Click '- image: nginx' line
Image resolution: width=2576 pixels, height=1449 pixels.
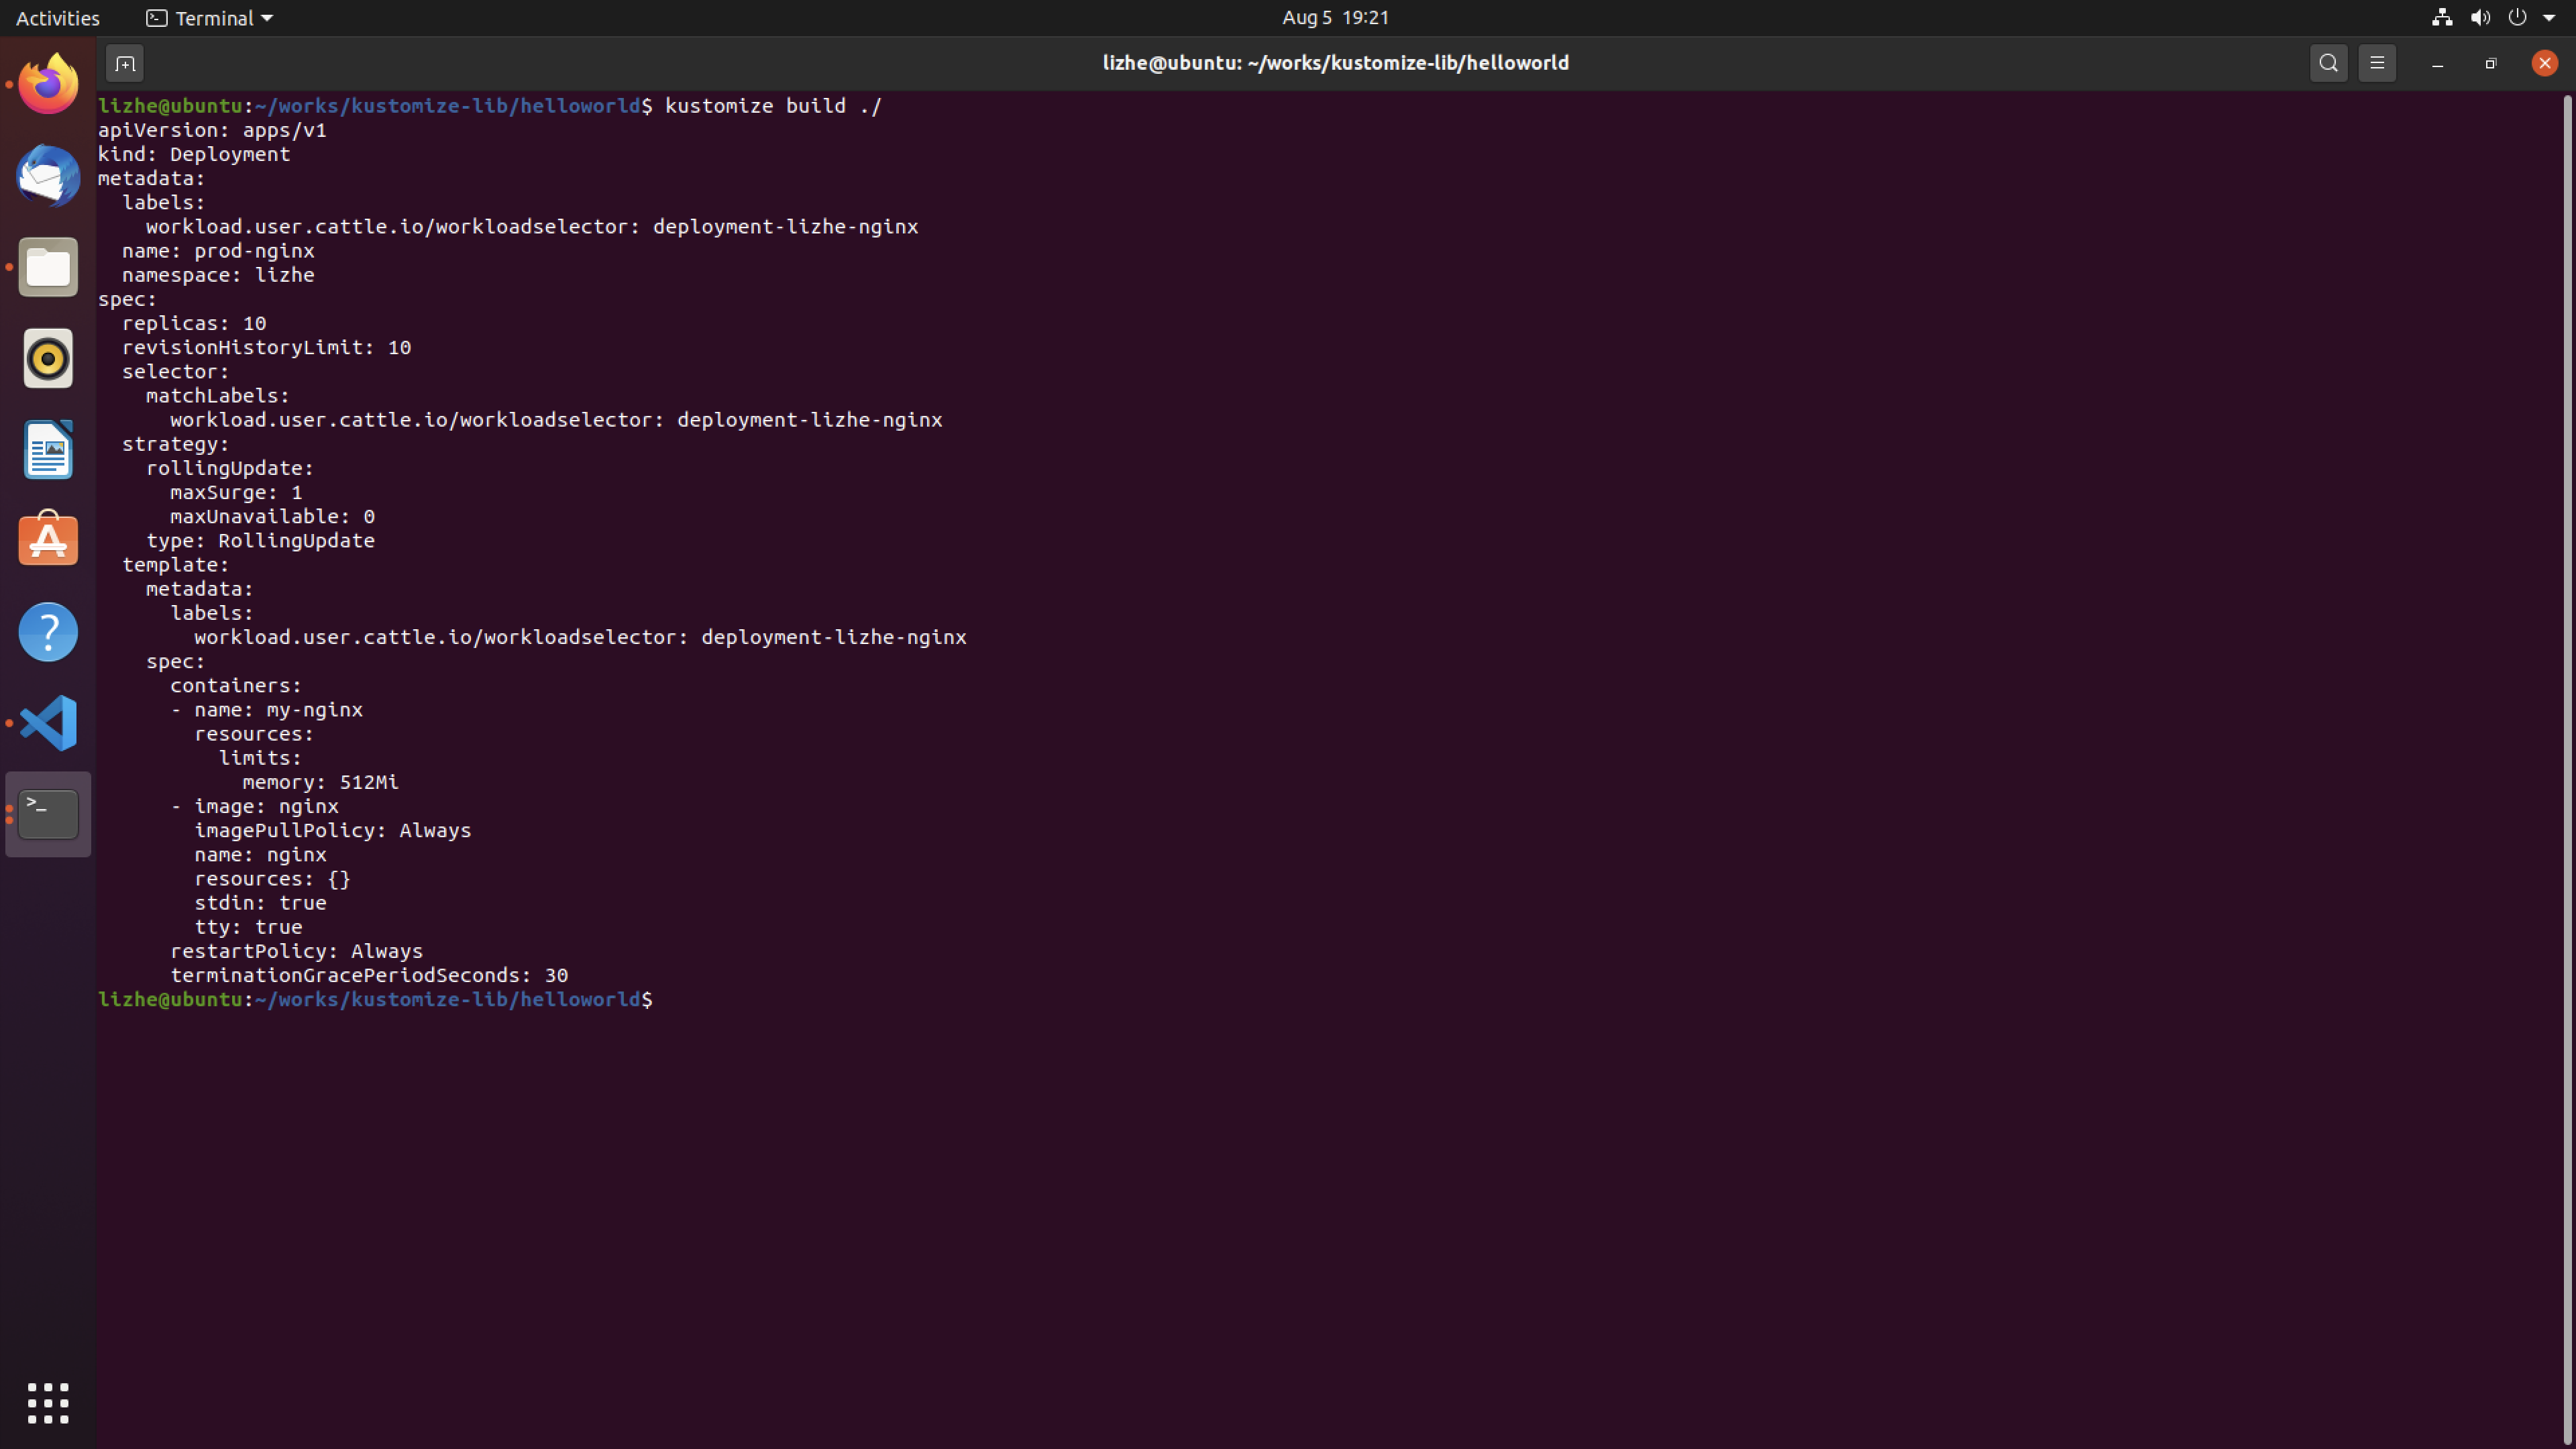pos(254,806)
